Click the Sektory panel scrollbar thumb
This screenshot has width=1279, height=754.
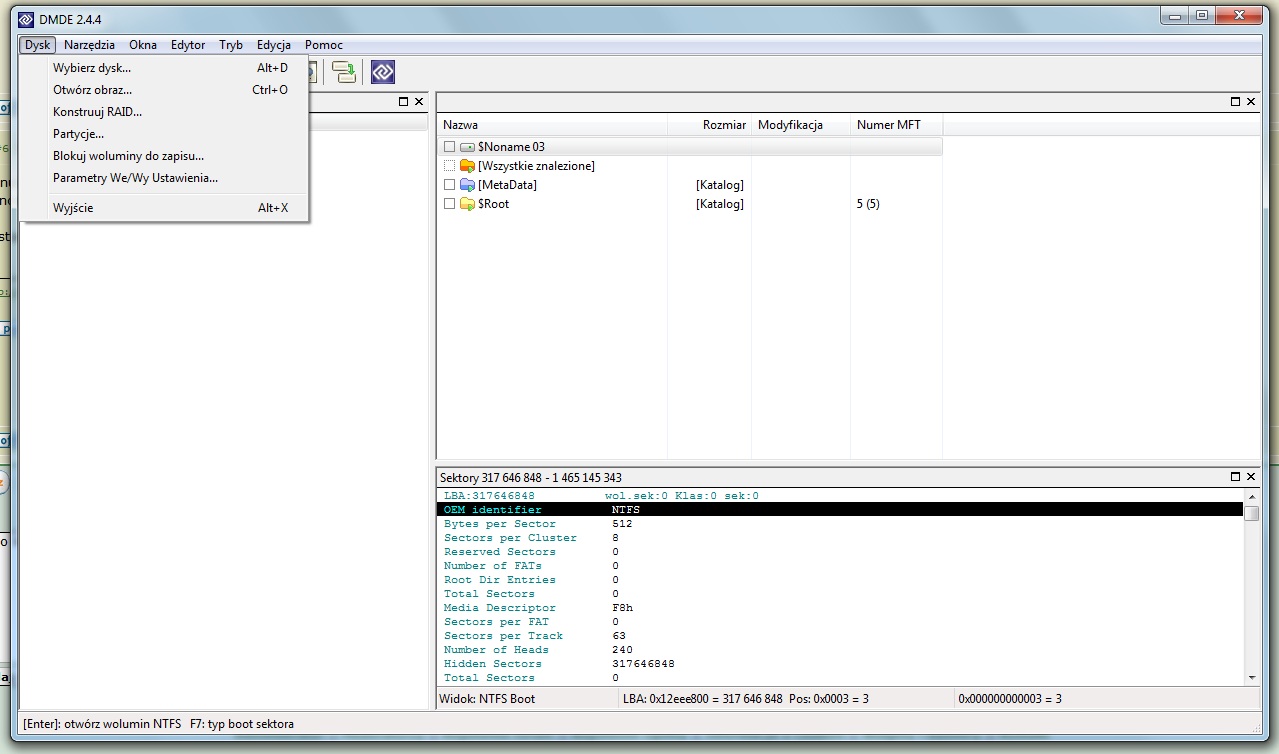[1252, 512]
